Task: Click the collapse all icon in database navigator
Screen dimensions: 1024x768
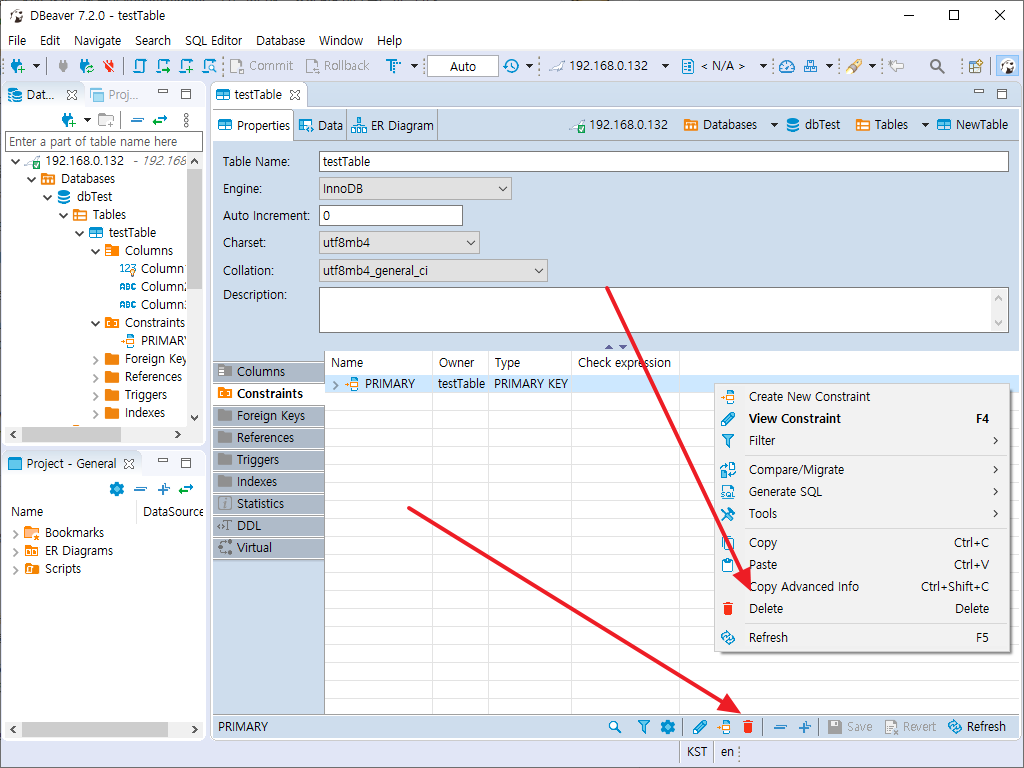Action: coord(137,120)
